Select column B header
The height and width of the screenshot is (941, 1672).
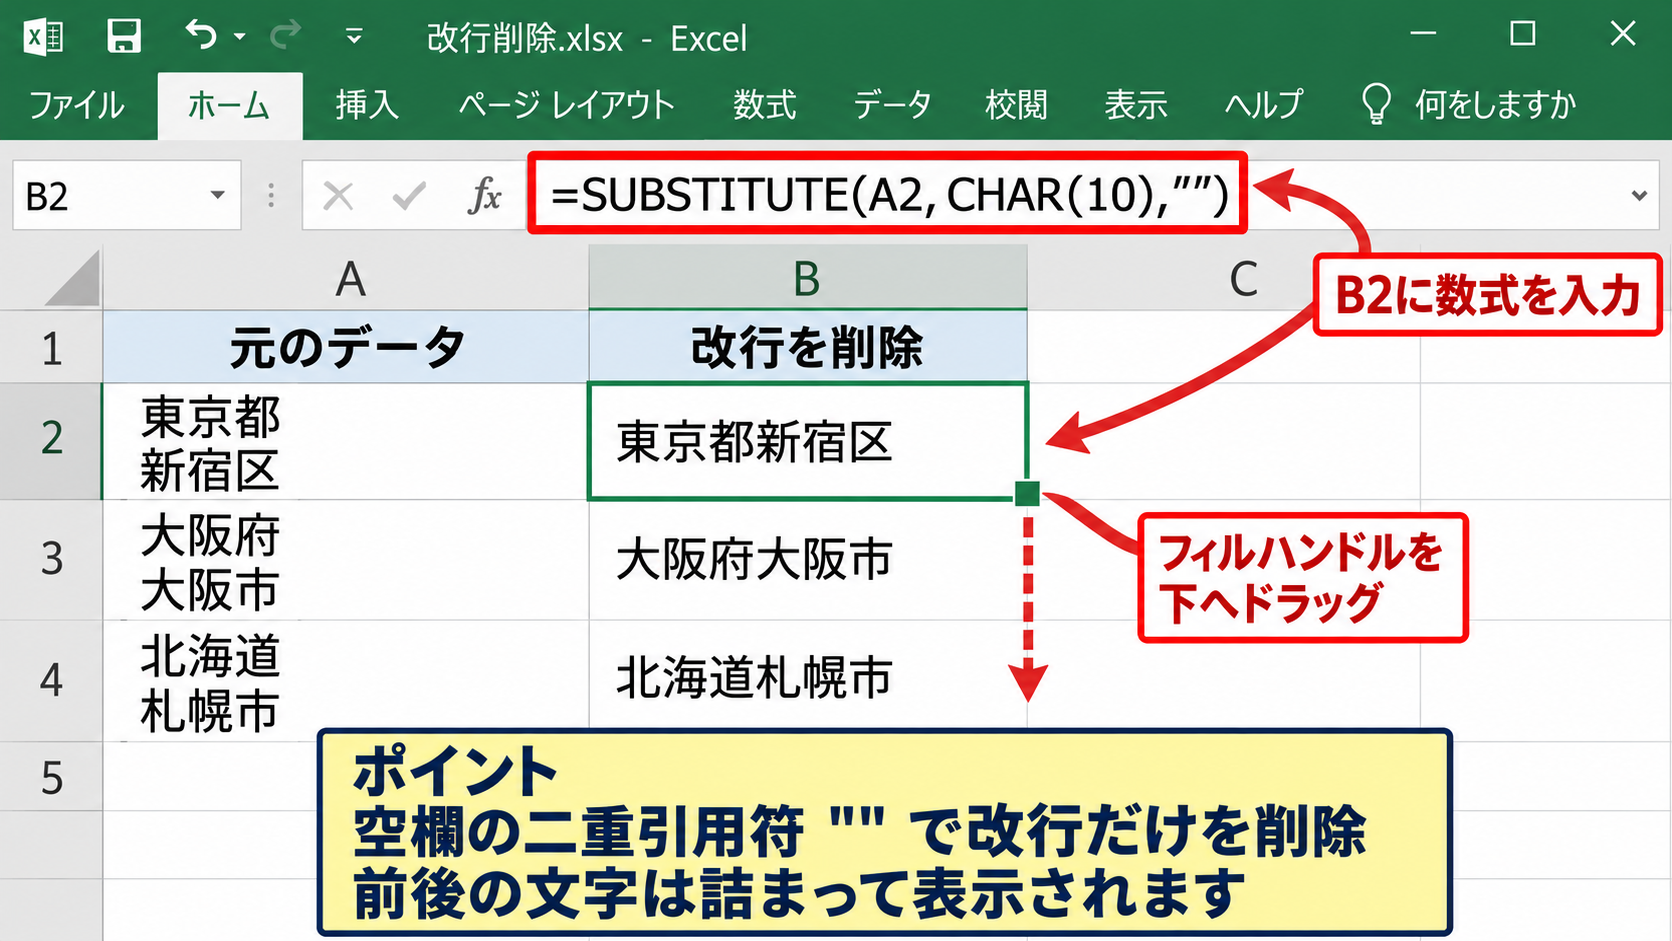[x=808, y=278]
